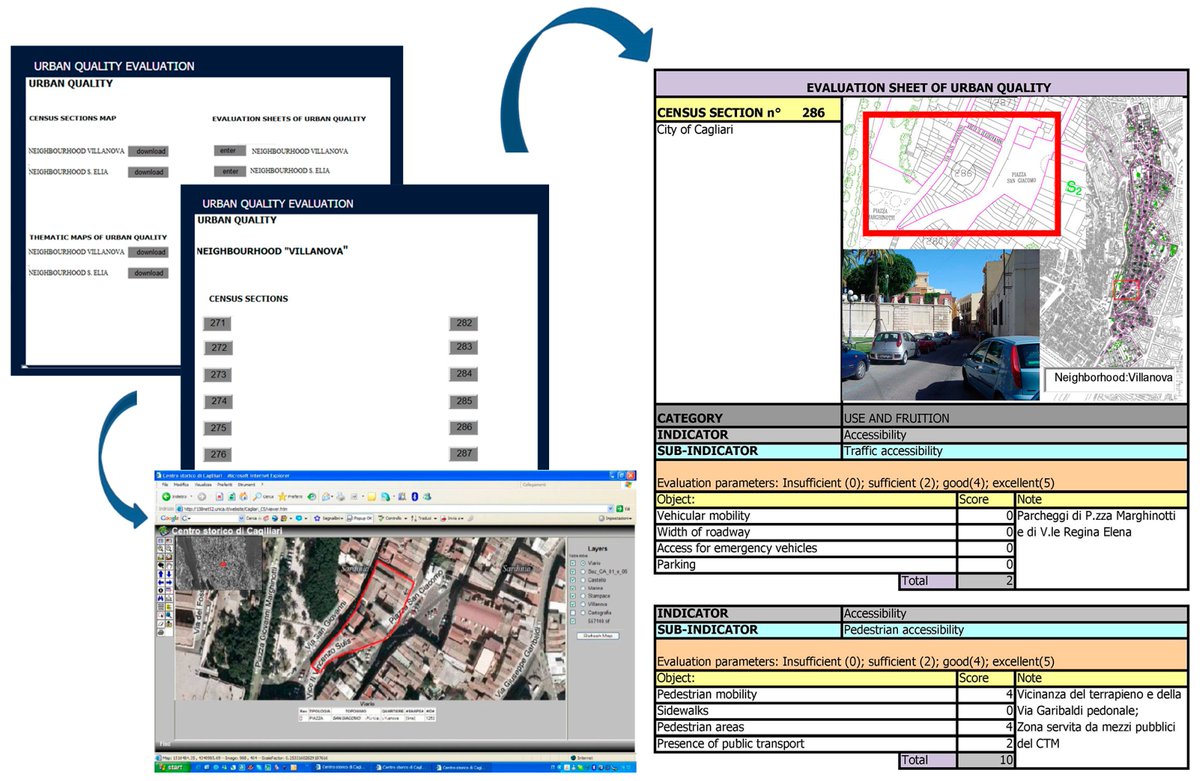Click the IE toolbar print icon
The height and width of the screenshot is (781, 1200).
340,497
